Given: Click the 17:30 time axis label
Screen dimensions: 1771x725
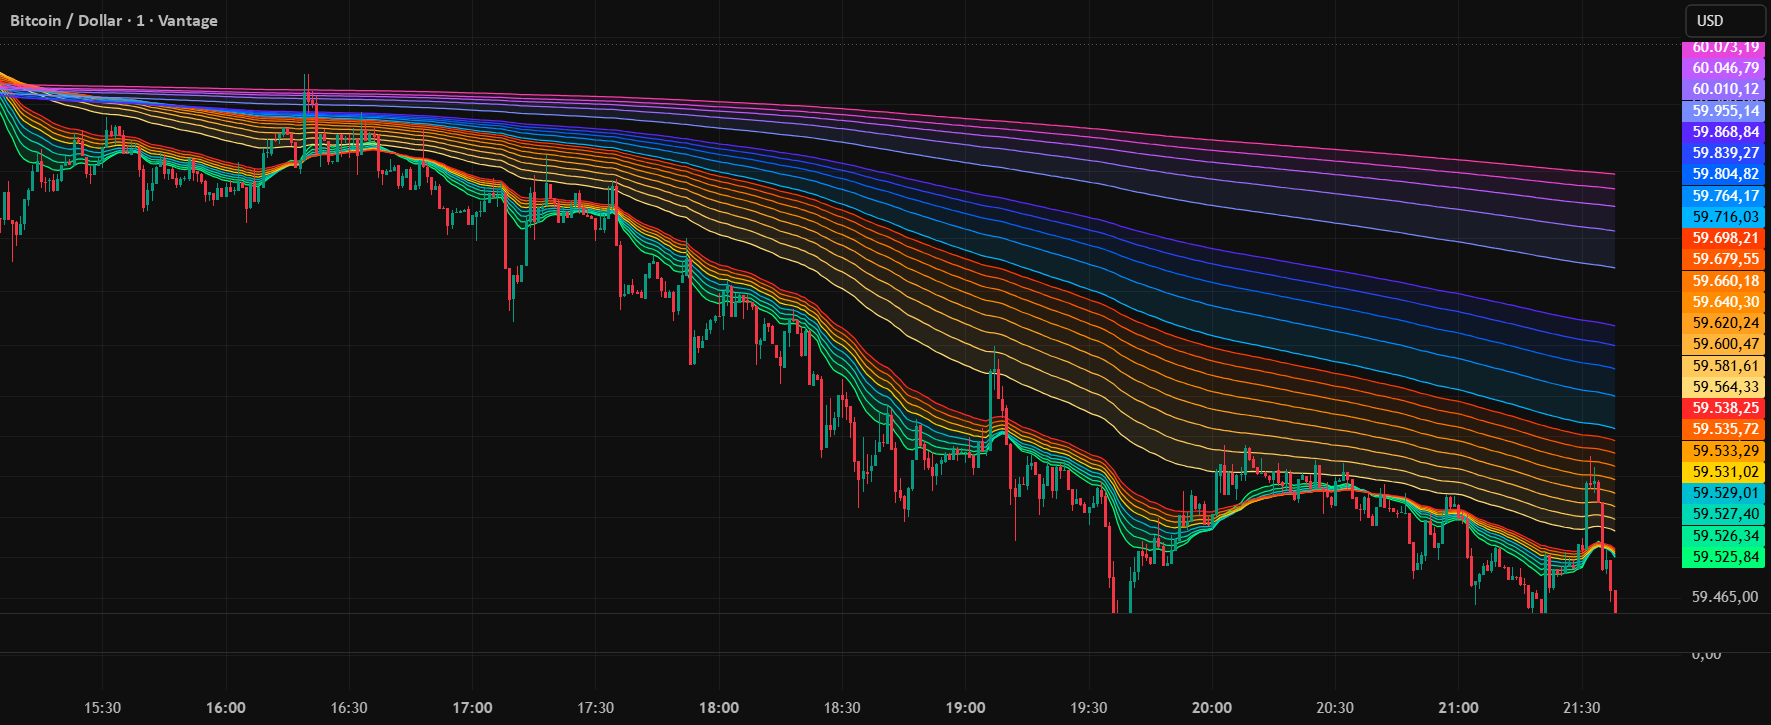Looking at the screenshot, I should (596, 708).
